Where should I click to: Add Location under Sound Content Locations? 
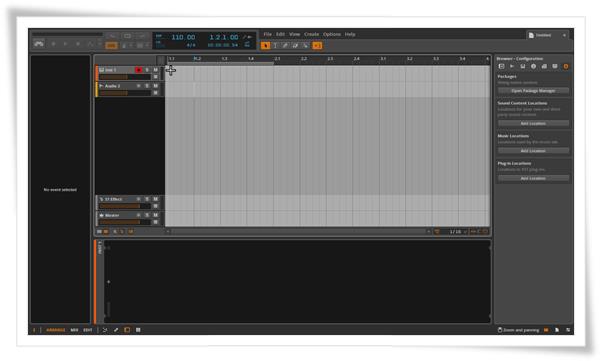pos(533,123)
